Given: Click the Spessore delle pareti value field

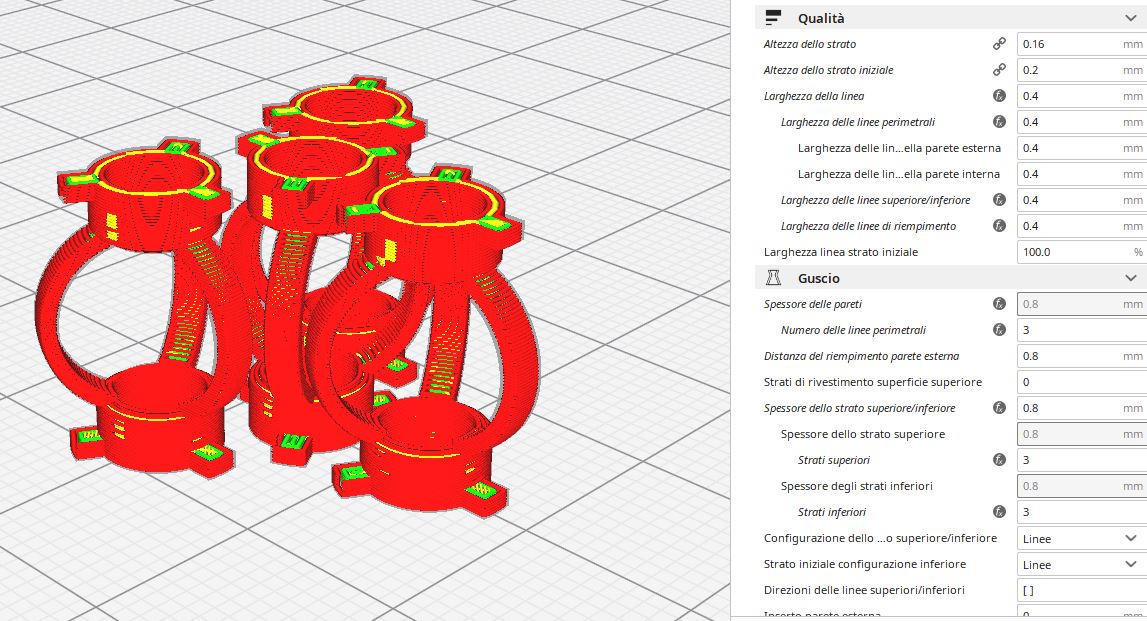Looking at the screenshot, I should click(1082, 304).
